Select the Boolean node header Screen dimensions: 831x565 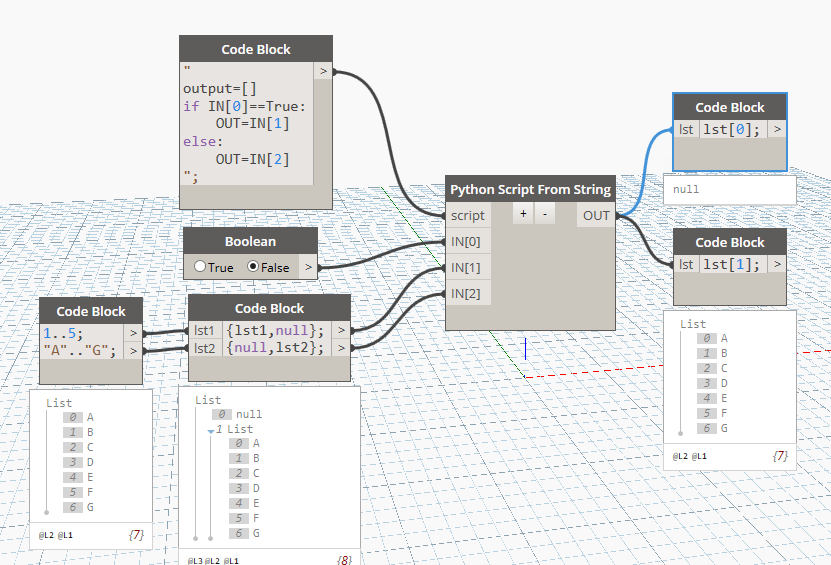point(250,241)
